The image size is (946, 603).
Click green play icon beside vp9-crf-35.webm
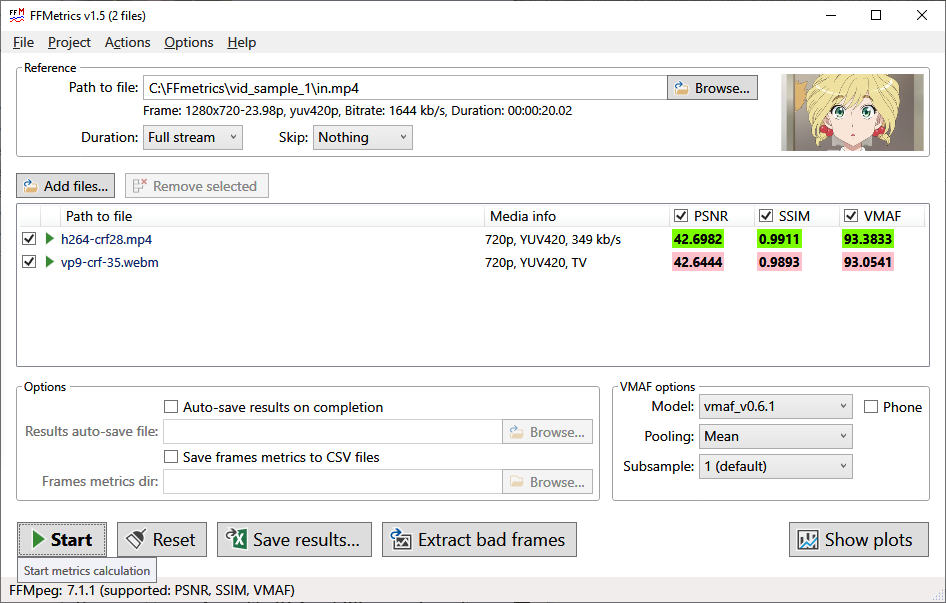(49, 261)
